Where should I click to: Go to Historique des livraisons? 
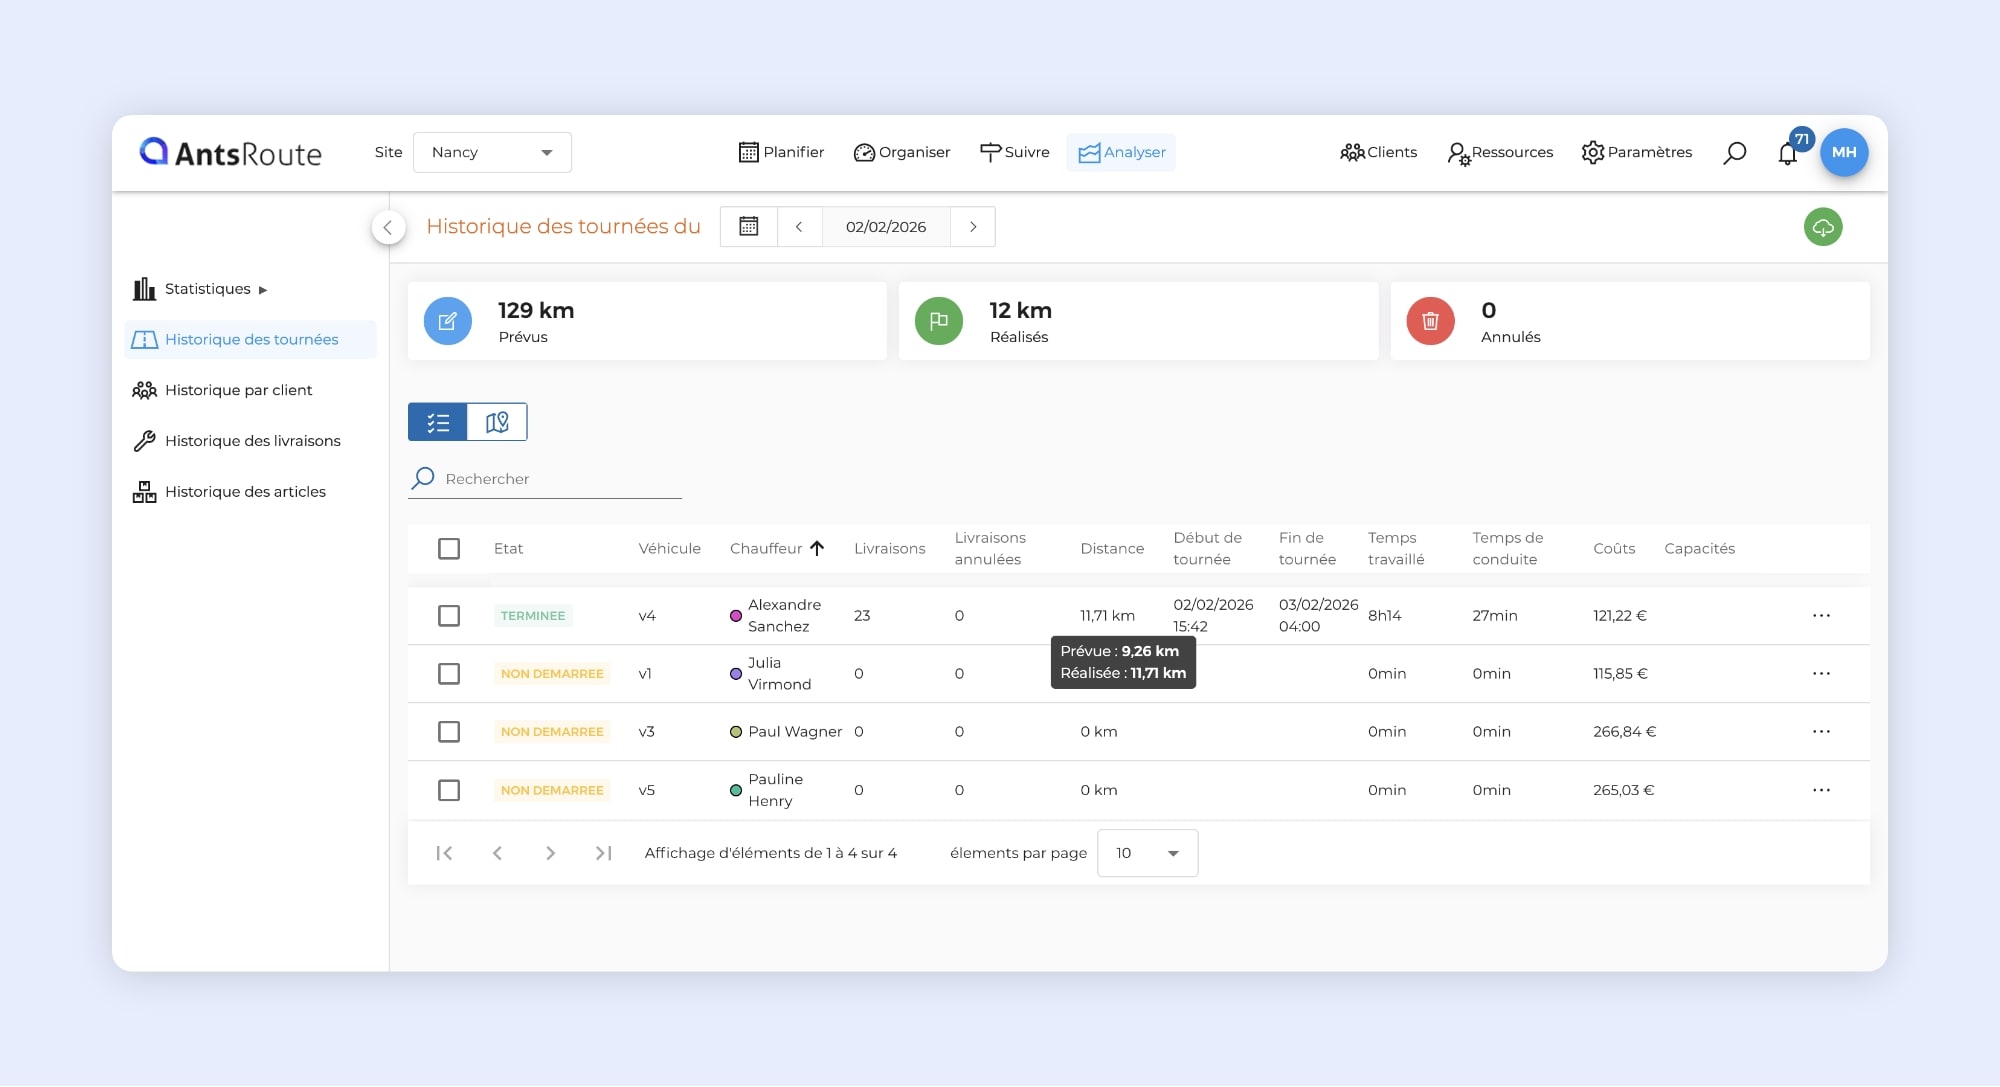[252, 441]
